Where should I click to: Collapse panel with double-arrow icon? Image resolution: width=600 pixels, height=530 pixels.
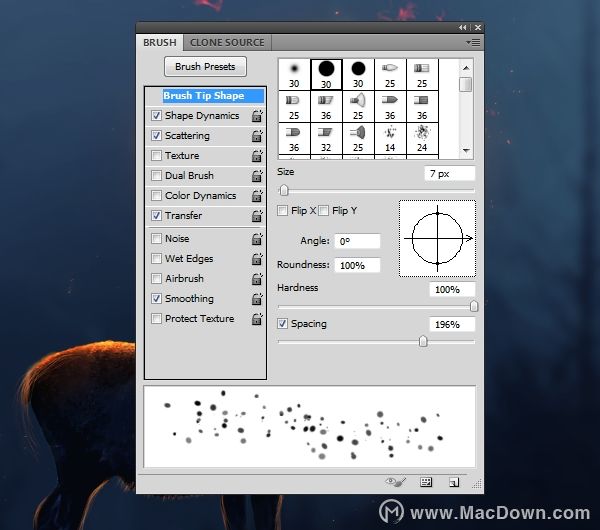tap(463, 28)
